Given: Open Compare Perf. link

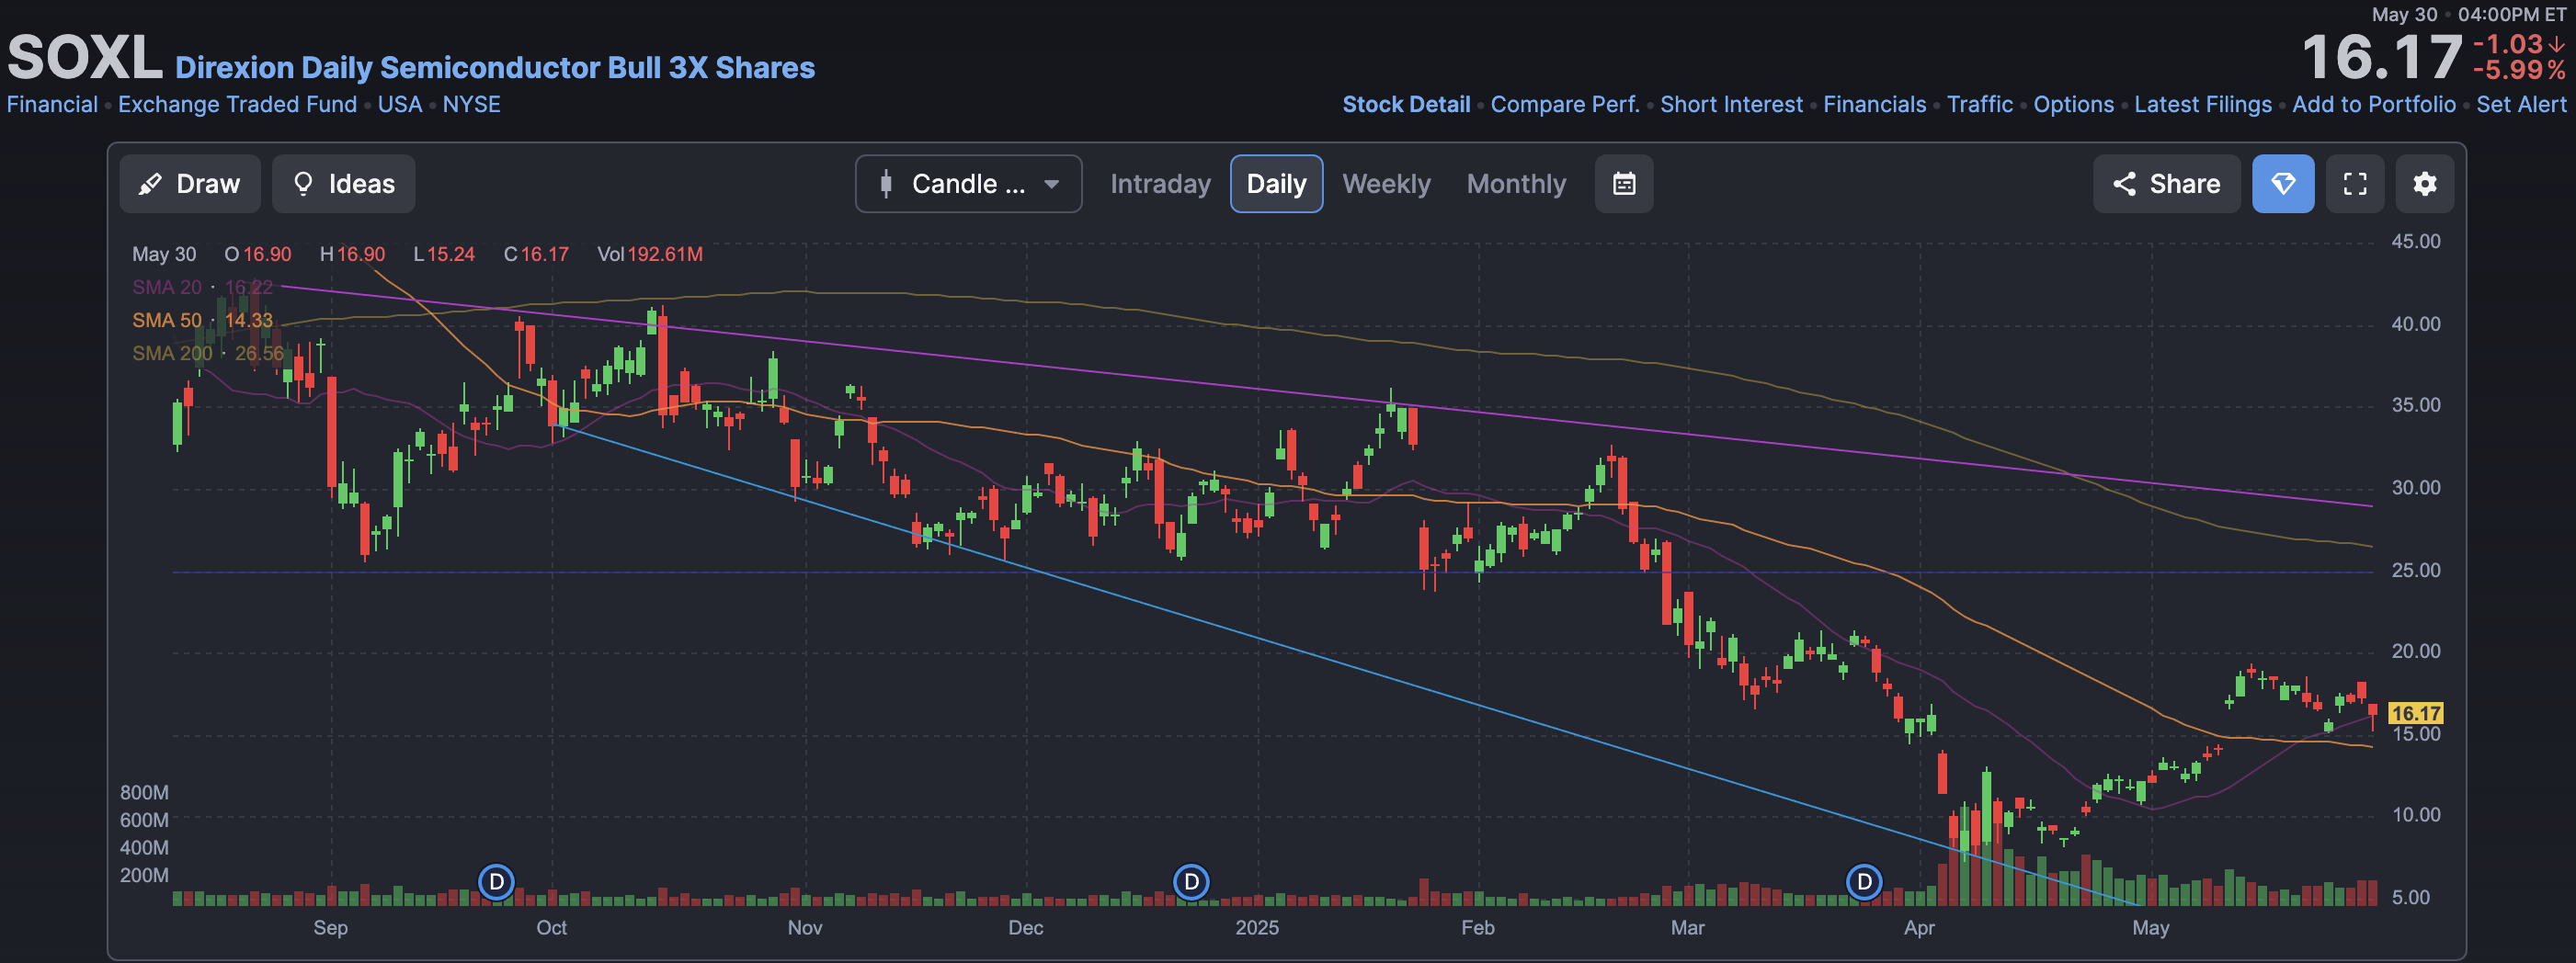Looking at the screenshot, I should pyautogui.click(x=1565, y=104).
